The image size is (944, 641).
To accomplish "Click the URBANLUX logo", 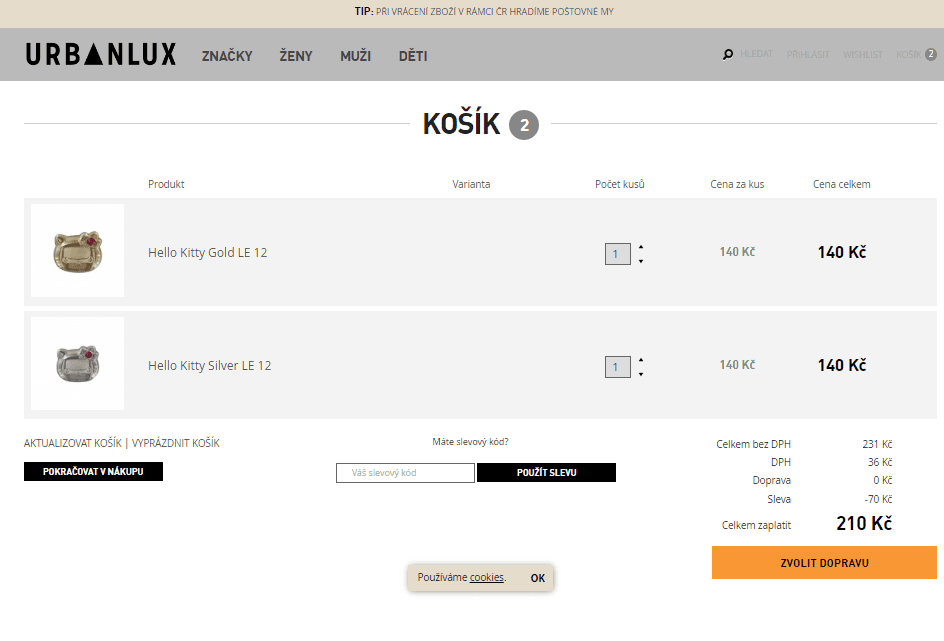I will tap(101, 54).
